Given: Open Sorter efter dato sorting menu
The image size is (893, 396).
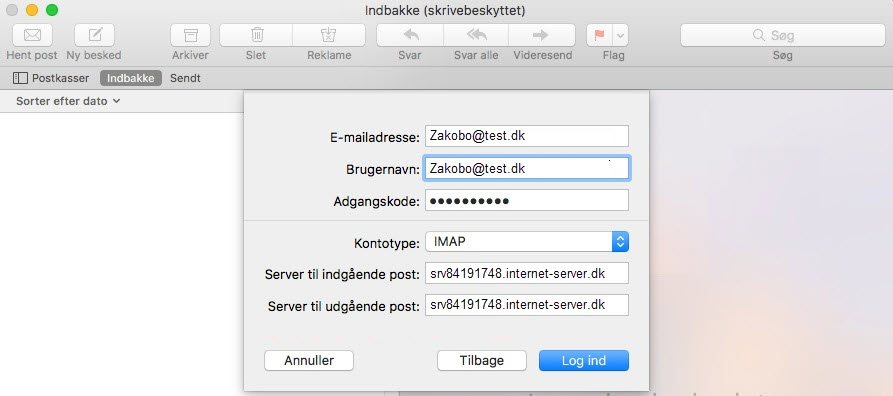Looking at the screenshot, I should pyautogui.click(x=68, y=101).
